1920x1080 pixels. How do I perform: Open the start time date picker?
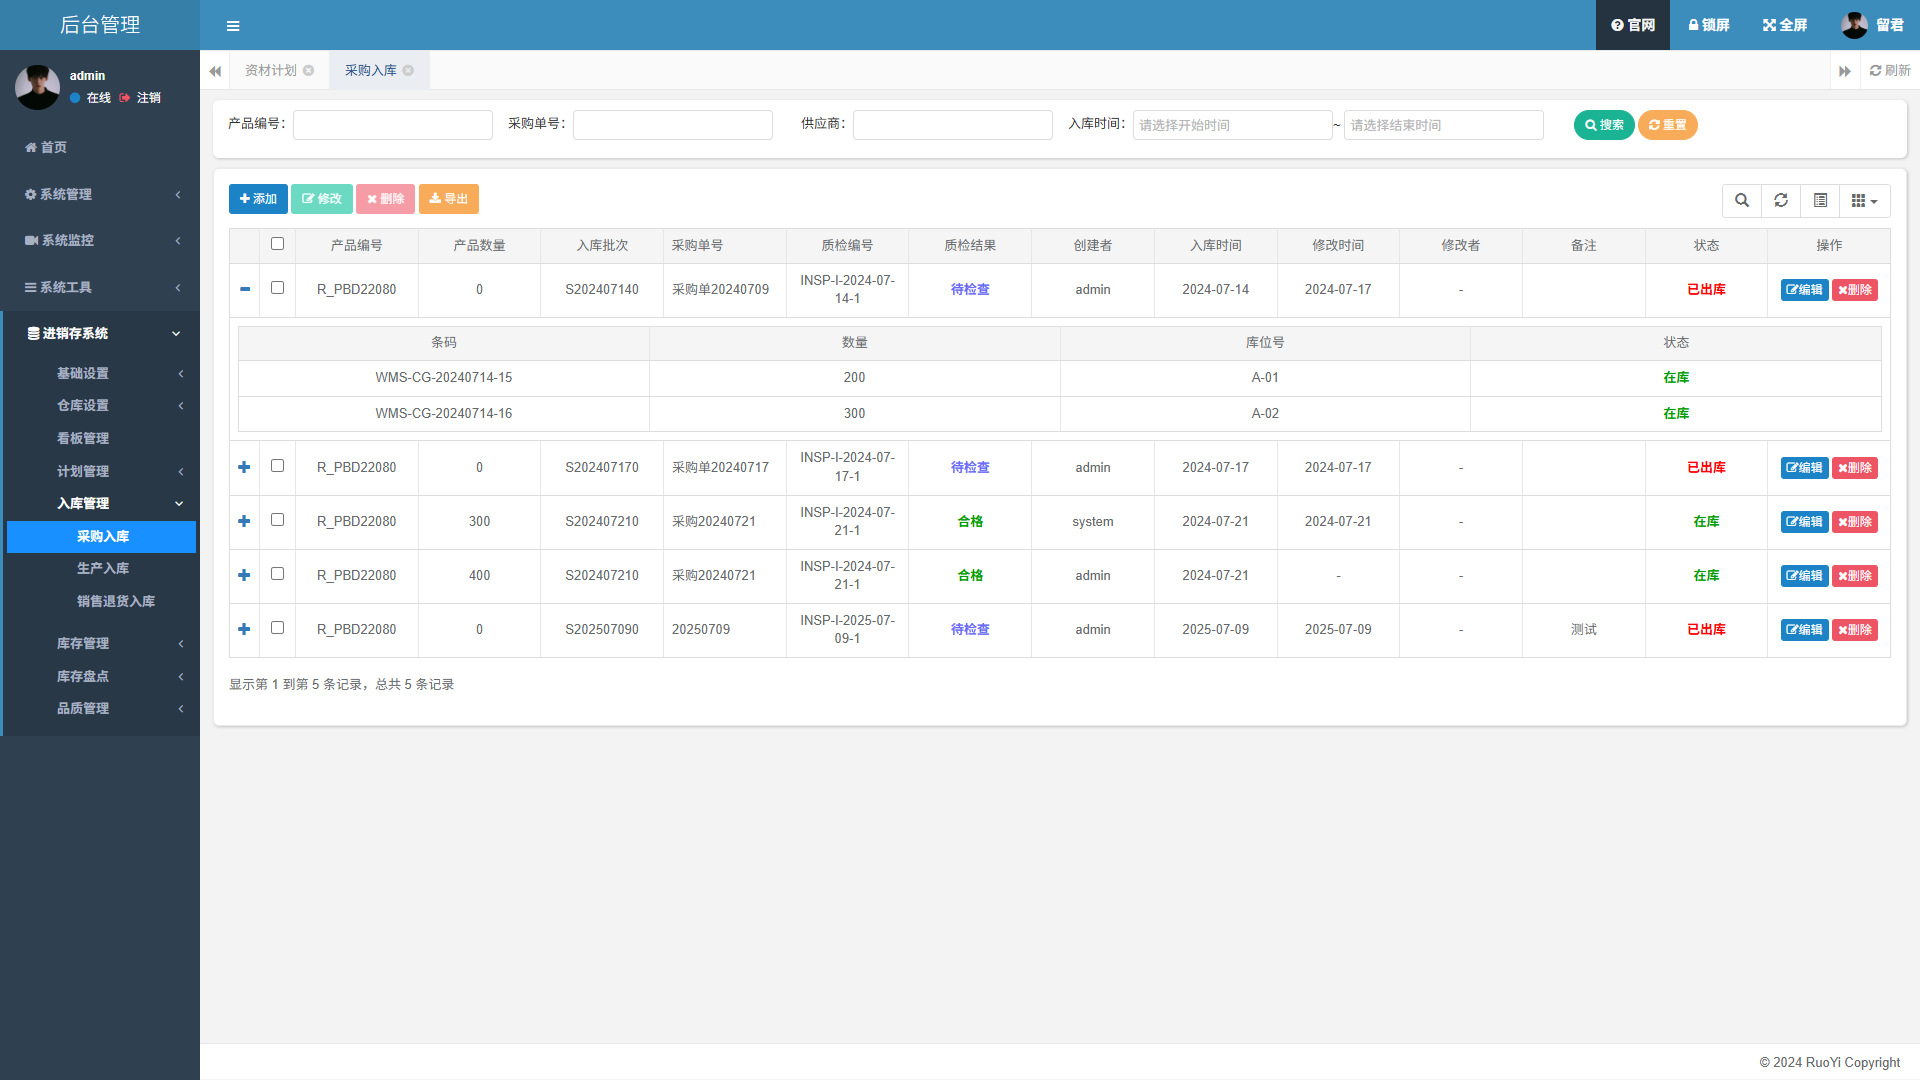point(1232,125)
